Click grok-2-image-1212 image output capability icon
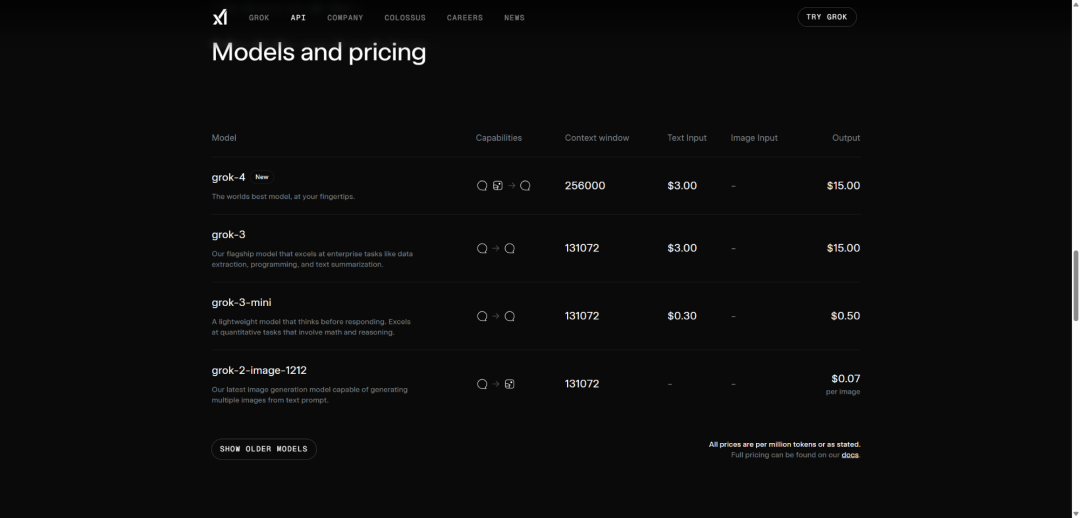This screenshot has height=518, width=1080. coord(510,384)
